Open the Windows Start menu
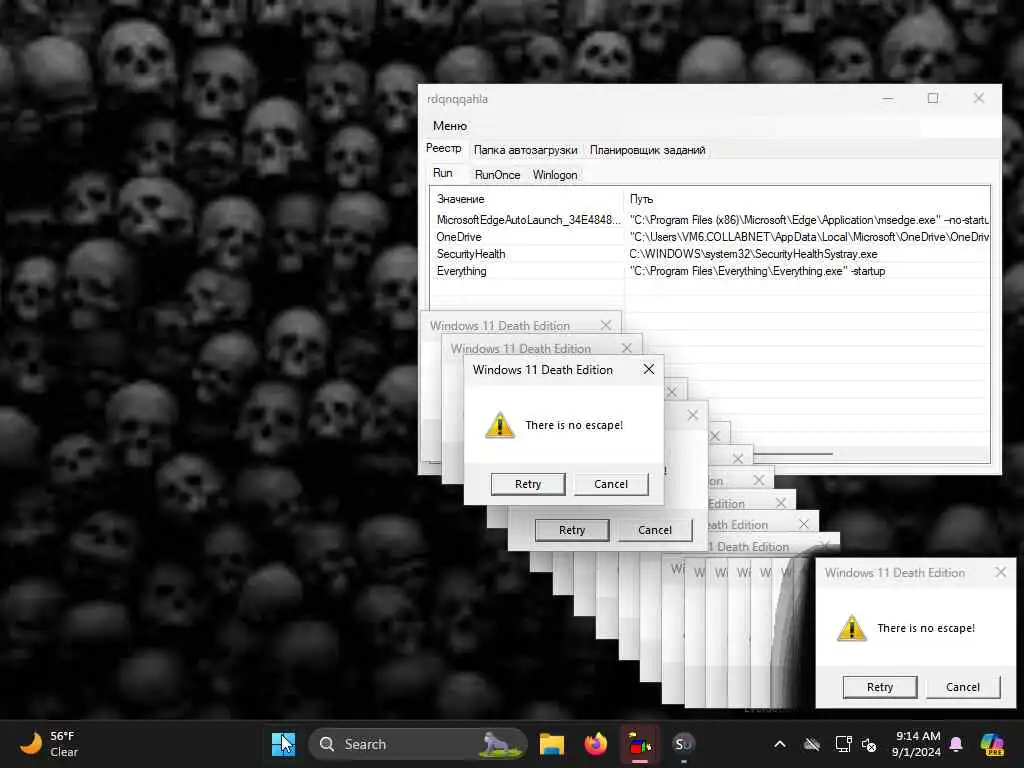1024x768 pixels. pyautogui.click(x=283, y=744)
